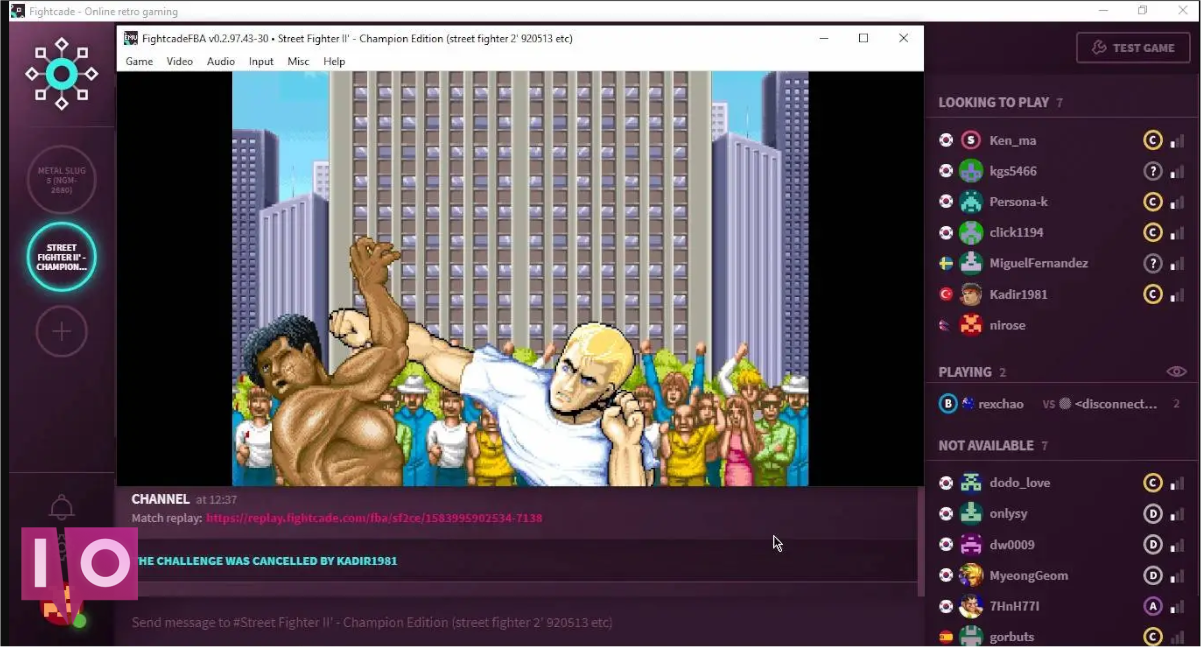The height and width of the screenshot is (647, 1201).
Task: Select player name dodo_love in list
Action: (1020, 483)
